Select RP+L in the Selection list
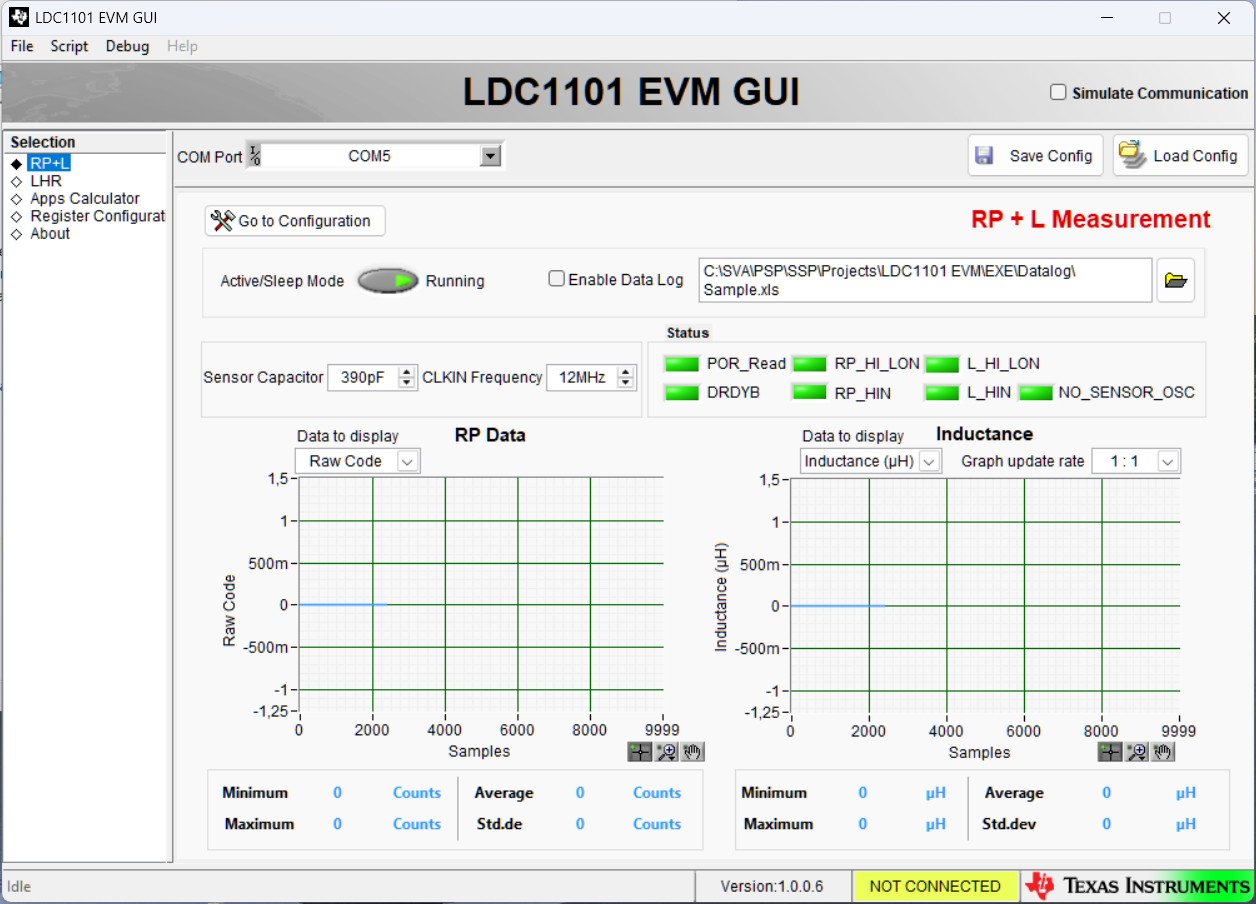This screenshot has height=904, width=1256. click(x=50, y=163)
